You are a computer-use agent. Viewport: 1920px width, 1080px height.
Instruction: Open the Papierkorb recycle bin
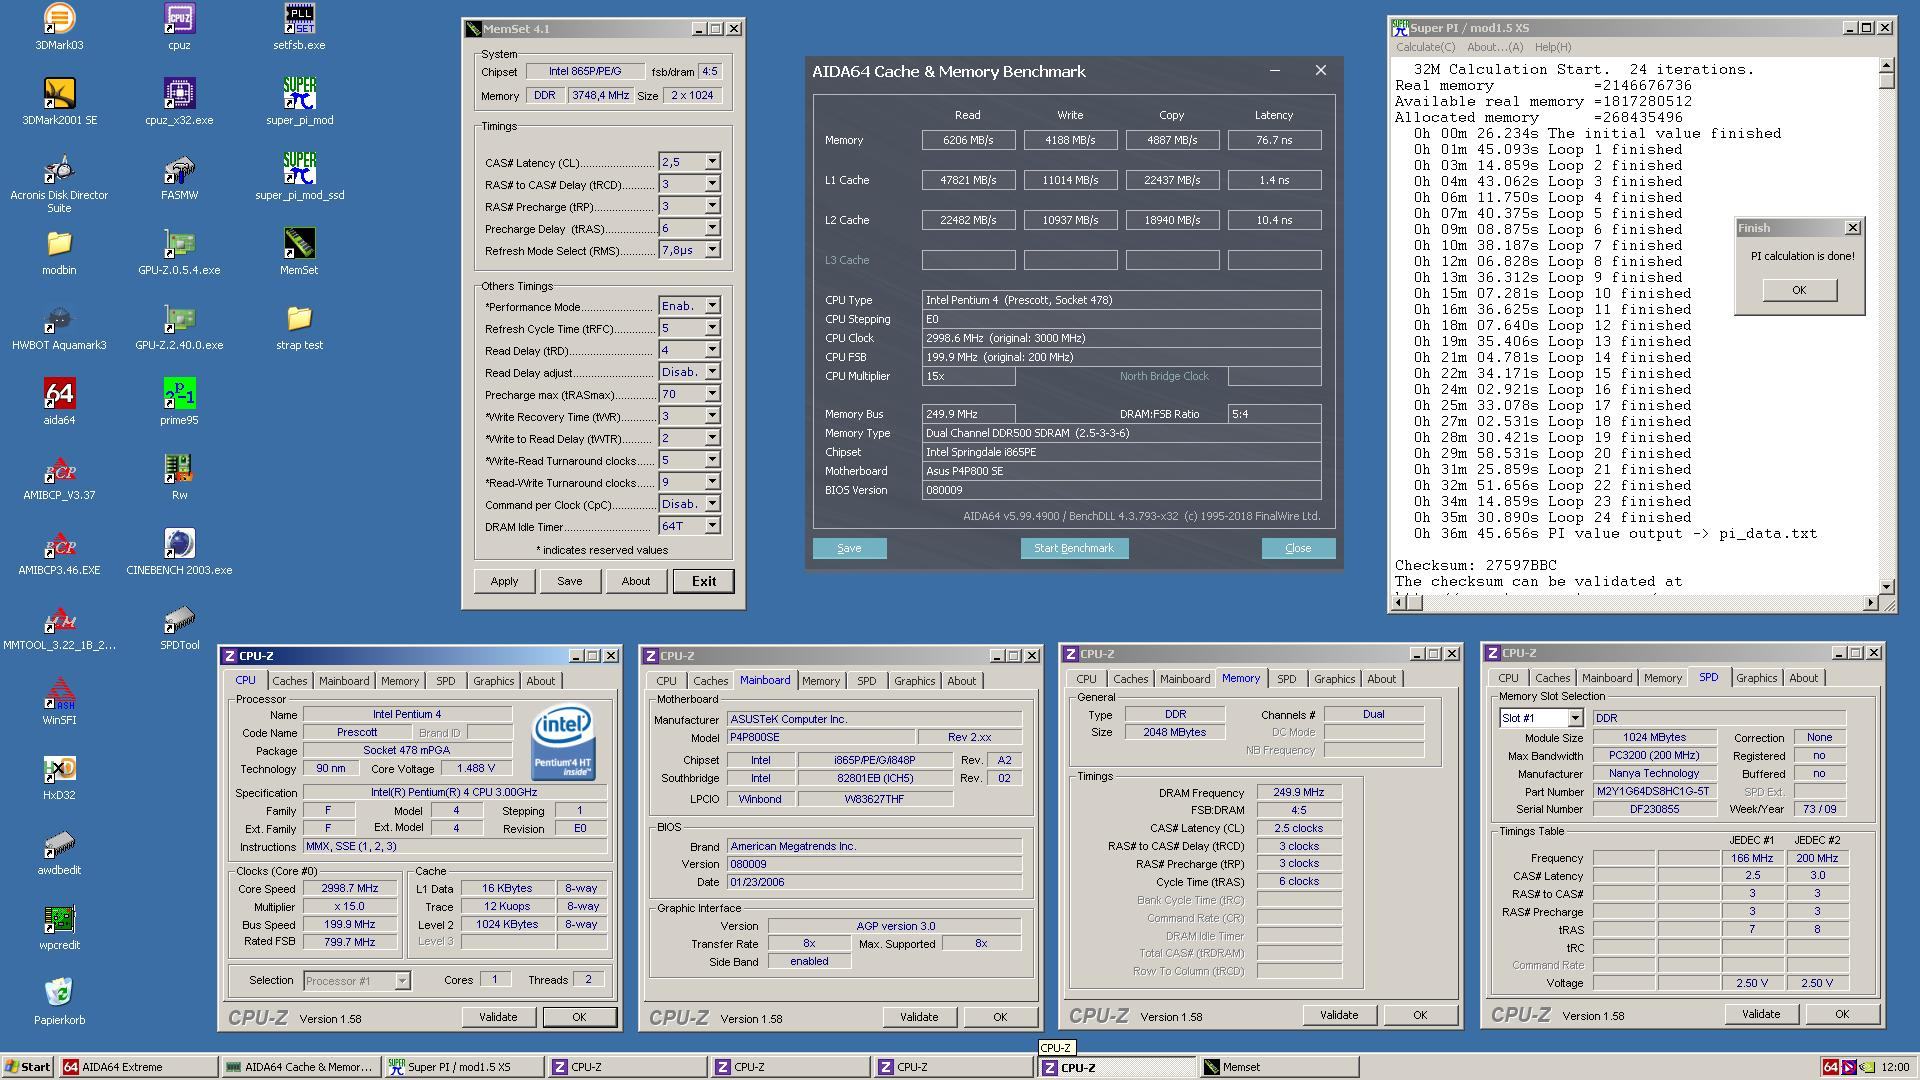pyautogui.click(x=59, y=1001)
